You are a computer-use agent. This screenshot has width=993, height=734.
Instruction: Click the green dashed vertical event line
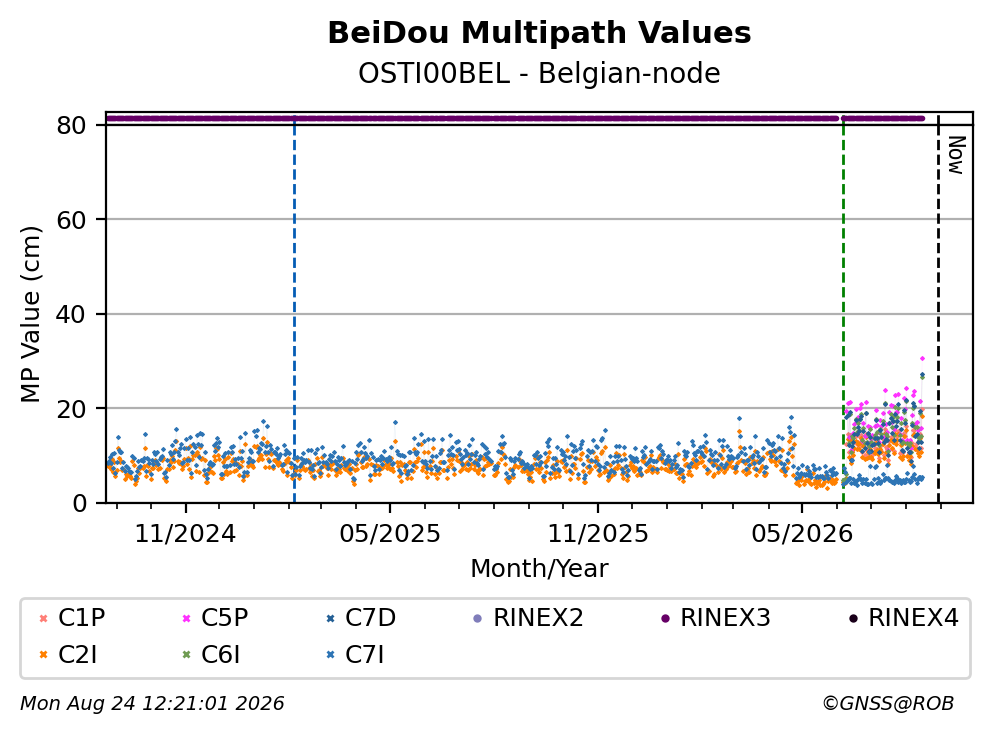[x=844, y=310]
